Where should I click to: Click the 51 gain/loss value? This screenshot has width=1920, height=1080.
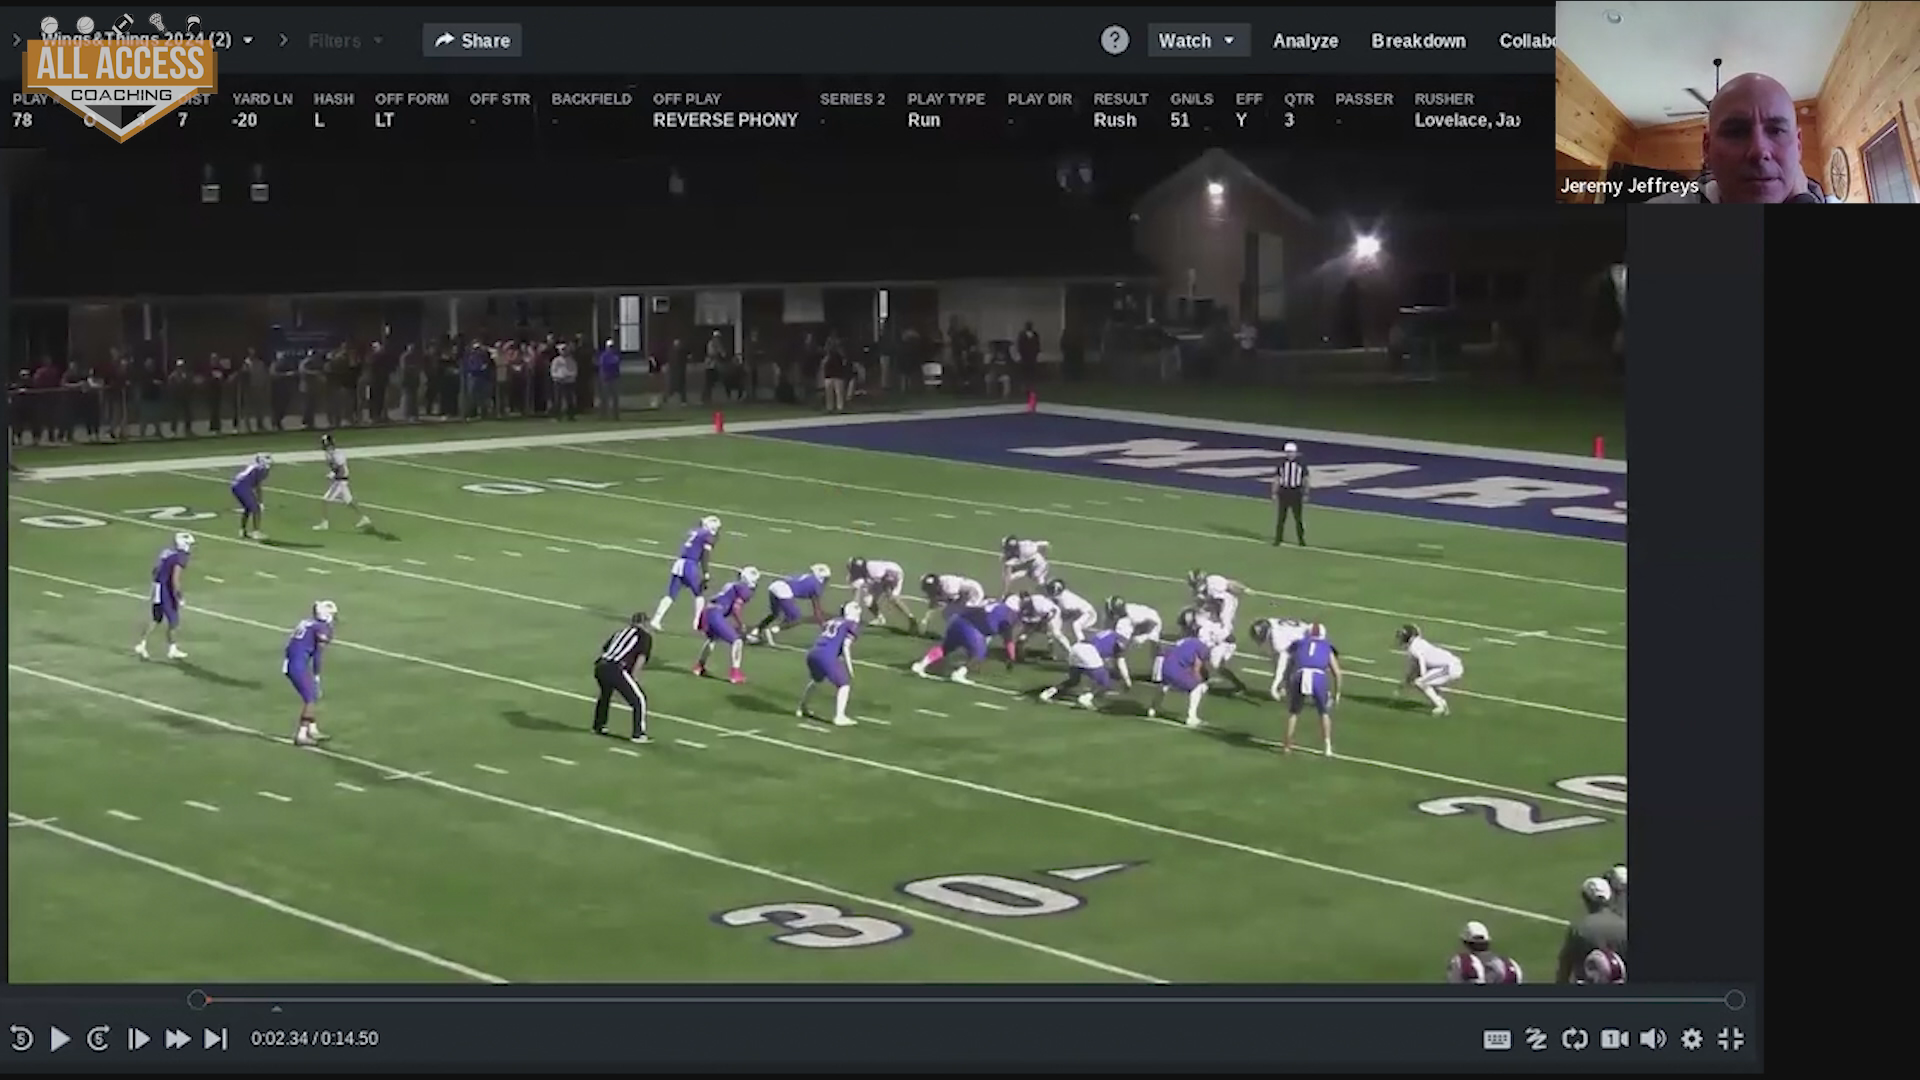(x=1180, y=120)
